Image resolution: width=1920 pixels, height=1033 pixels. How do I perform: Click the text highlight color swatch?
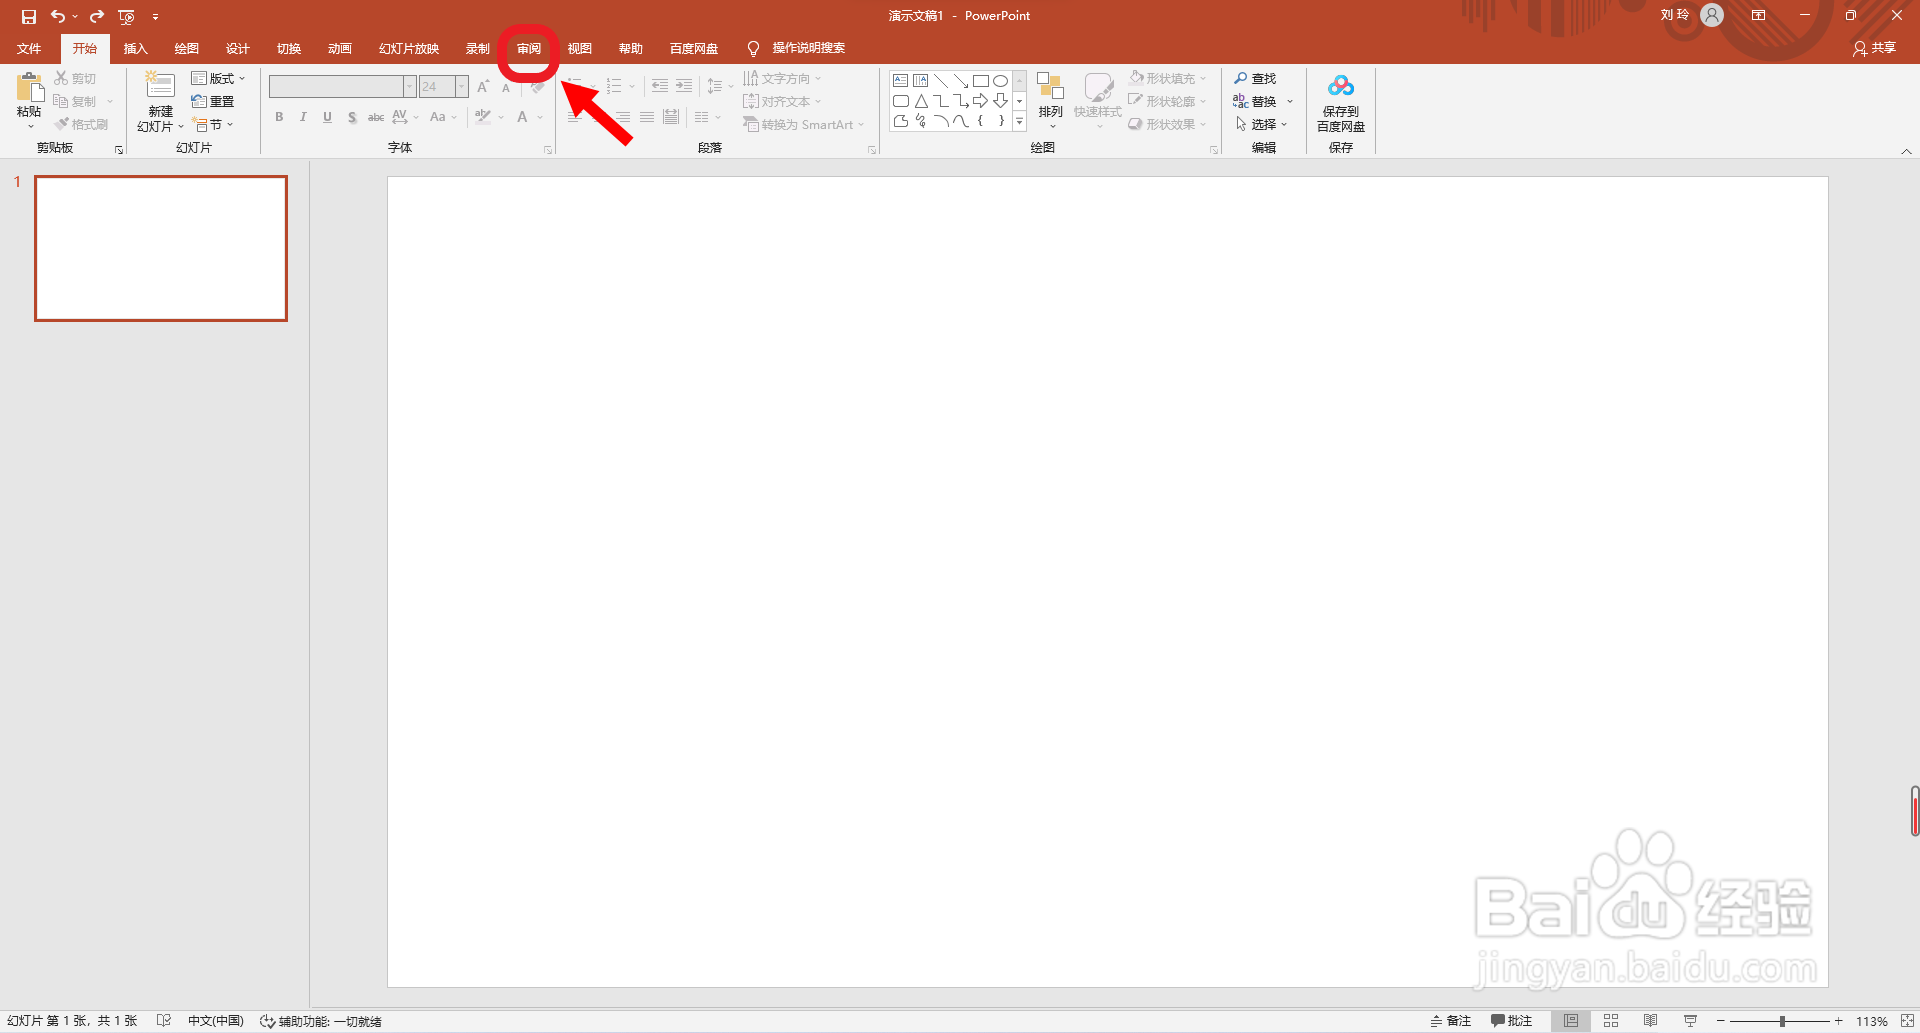point(483,117)
